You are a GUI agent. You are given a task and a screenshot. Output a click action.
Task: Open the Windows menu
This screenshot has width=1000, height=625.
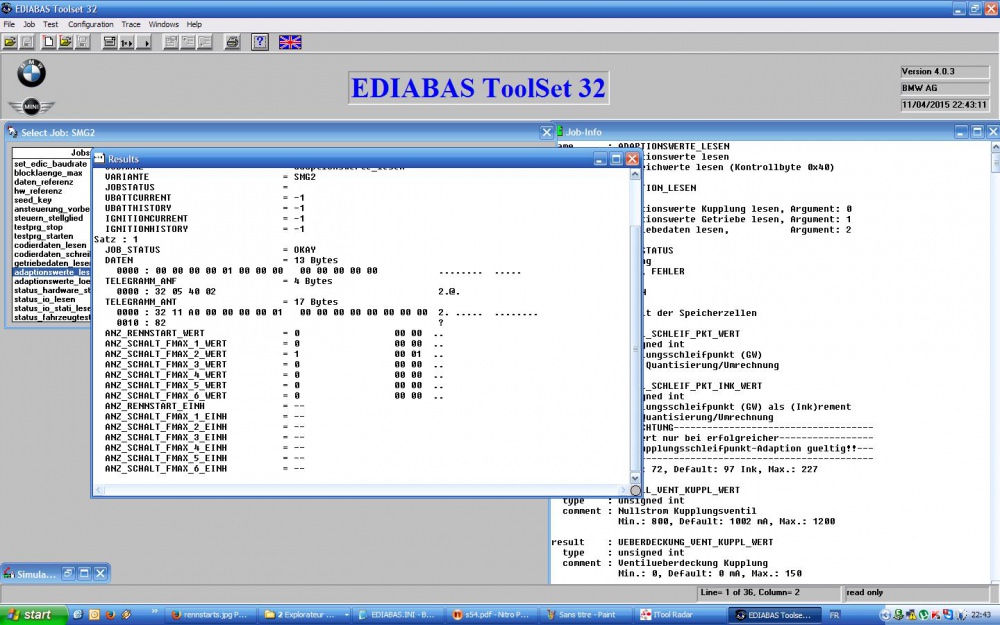pyautogui.click(x=164, y=24)
